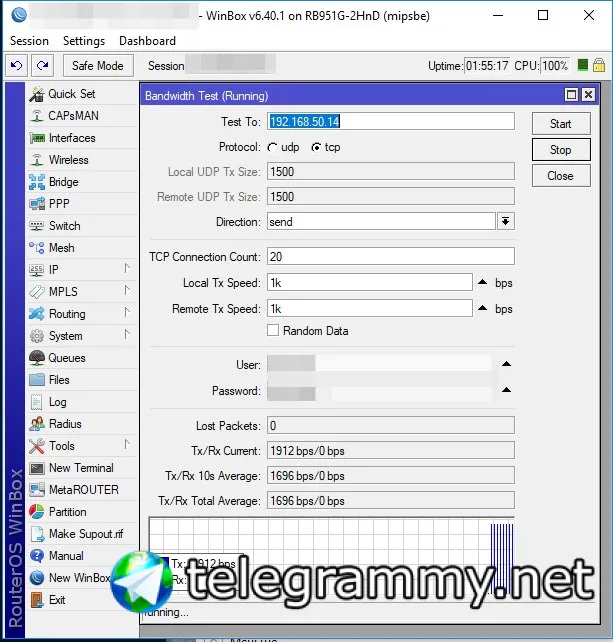Select the tcp protocol radio button
This screenshot has height=642, width=613.
[x=316, y=147]
